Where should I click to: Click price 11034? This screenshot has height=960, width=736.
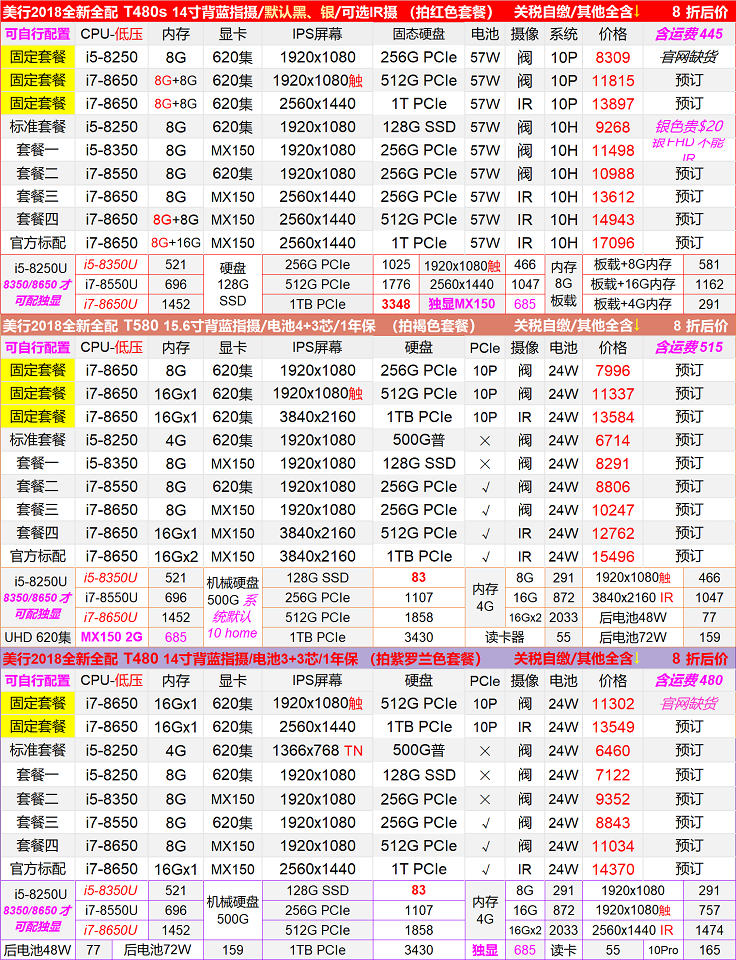tap(612, 846)
